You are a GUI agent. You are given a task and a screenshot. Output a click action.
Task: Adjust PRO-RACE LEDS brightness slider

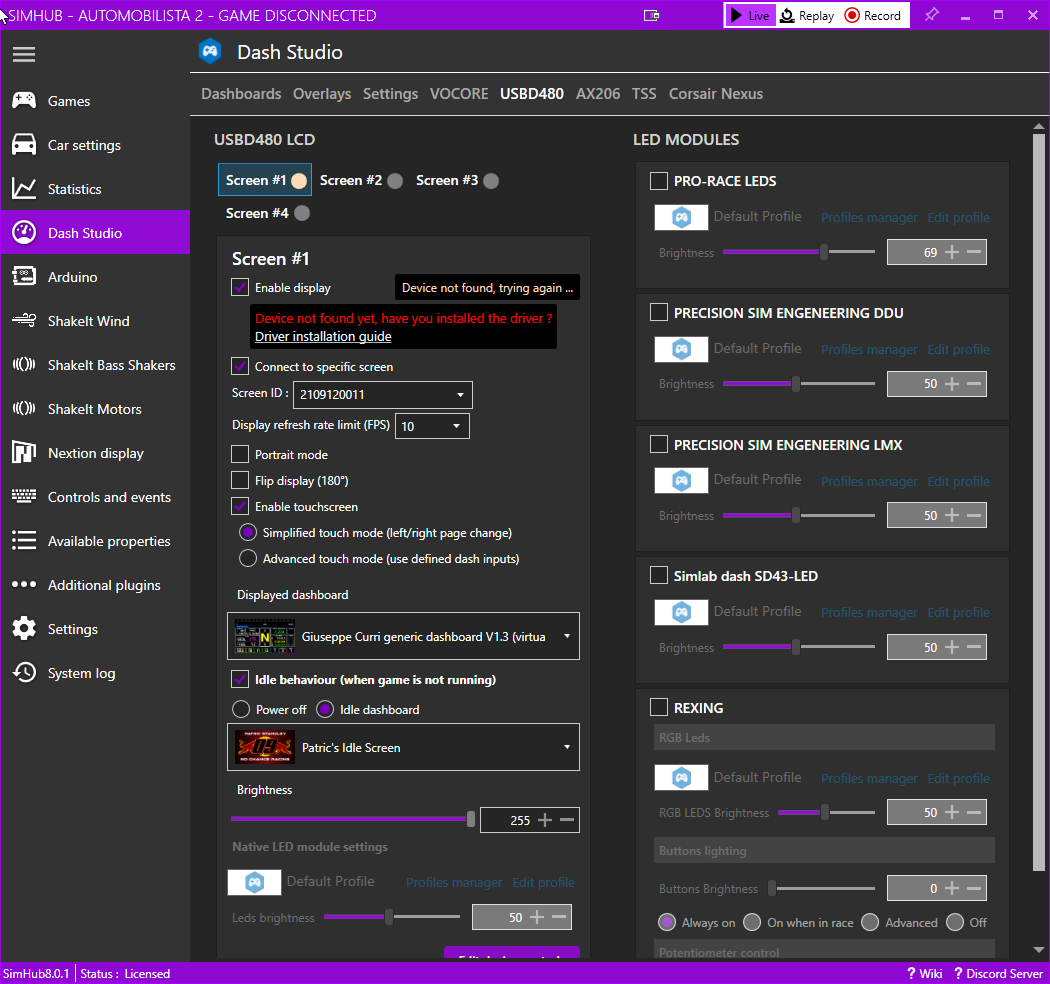[799, 252]
